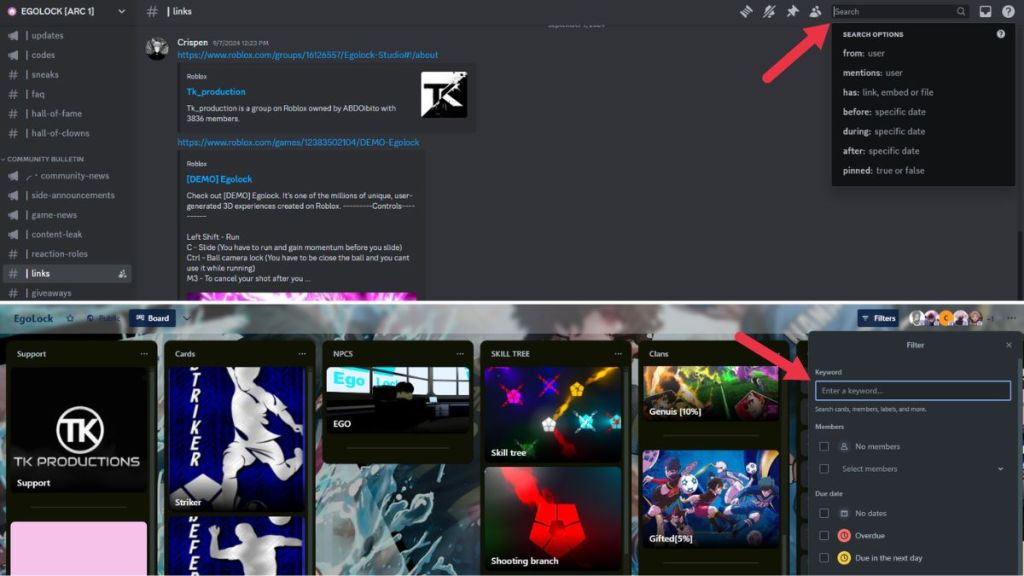This screenshot has height=576, width=1024.
Task: Select the from: user search option
Action: 864,53
